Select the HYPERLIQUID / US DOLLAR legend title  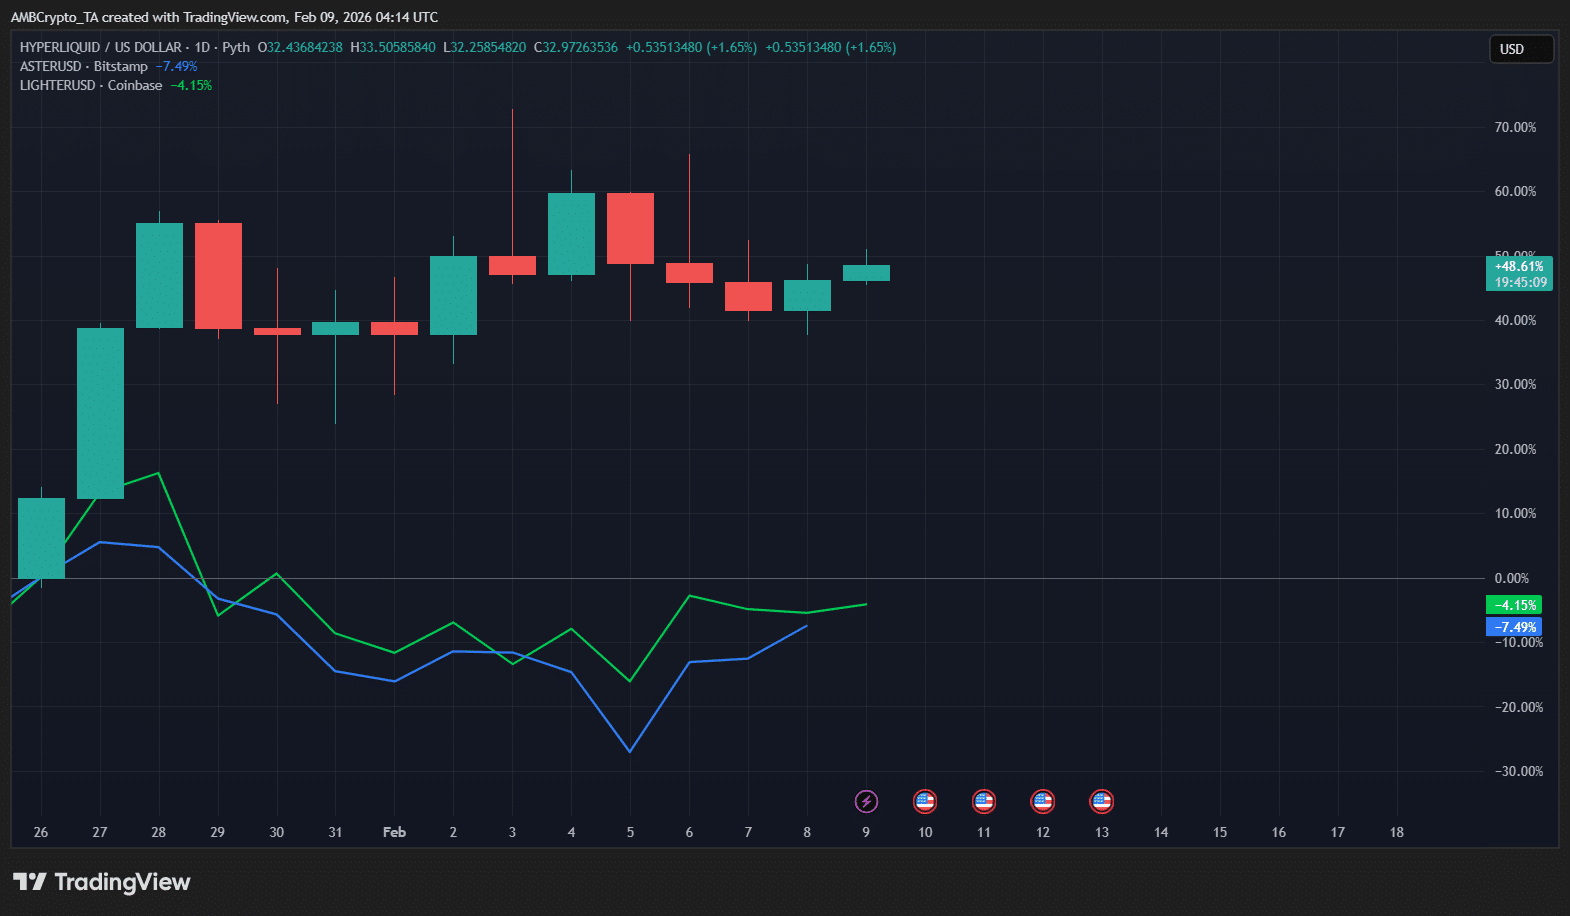tap(100, 47)
